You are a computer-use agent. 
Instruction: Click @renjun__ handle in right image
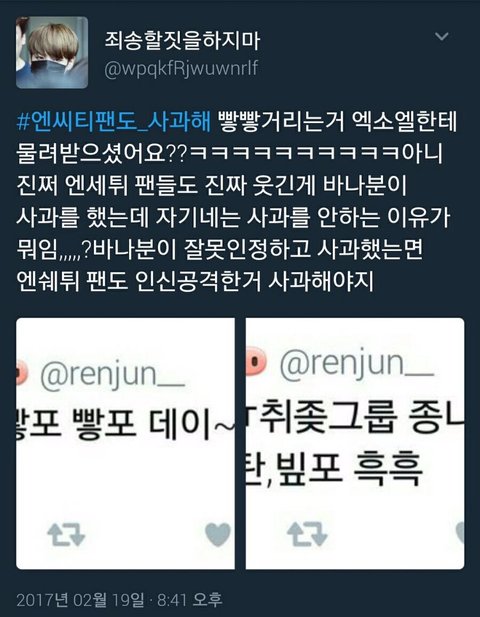click(x=357, y=364)
